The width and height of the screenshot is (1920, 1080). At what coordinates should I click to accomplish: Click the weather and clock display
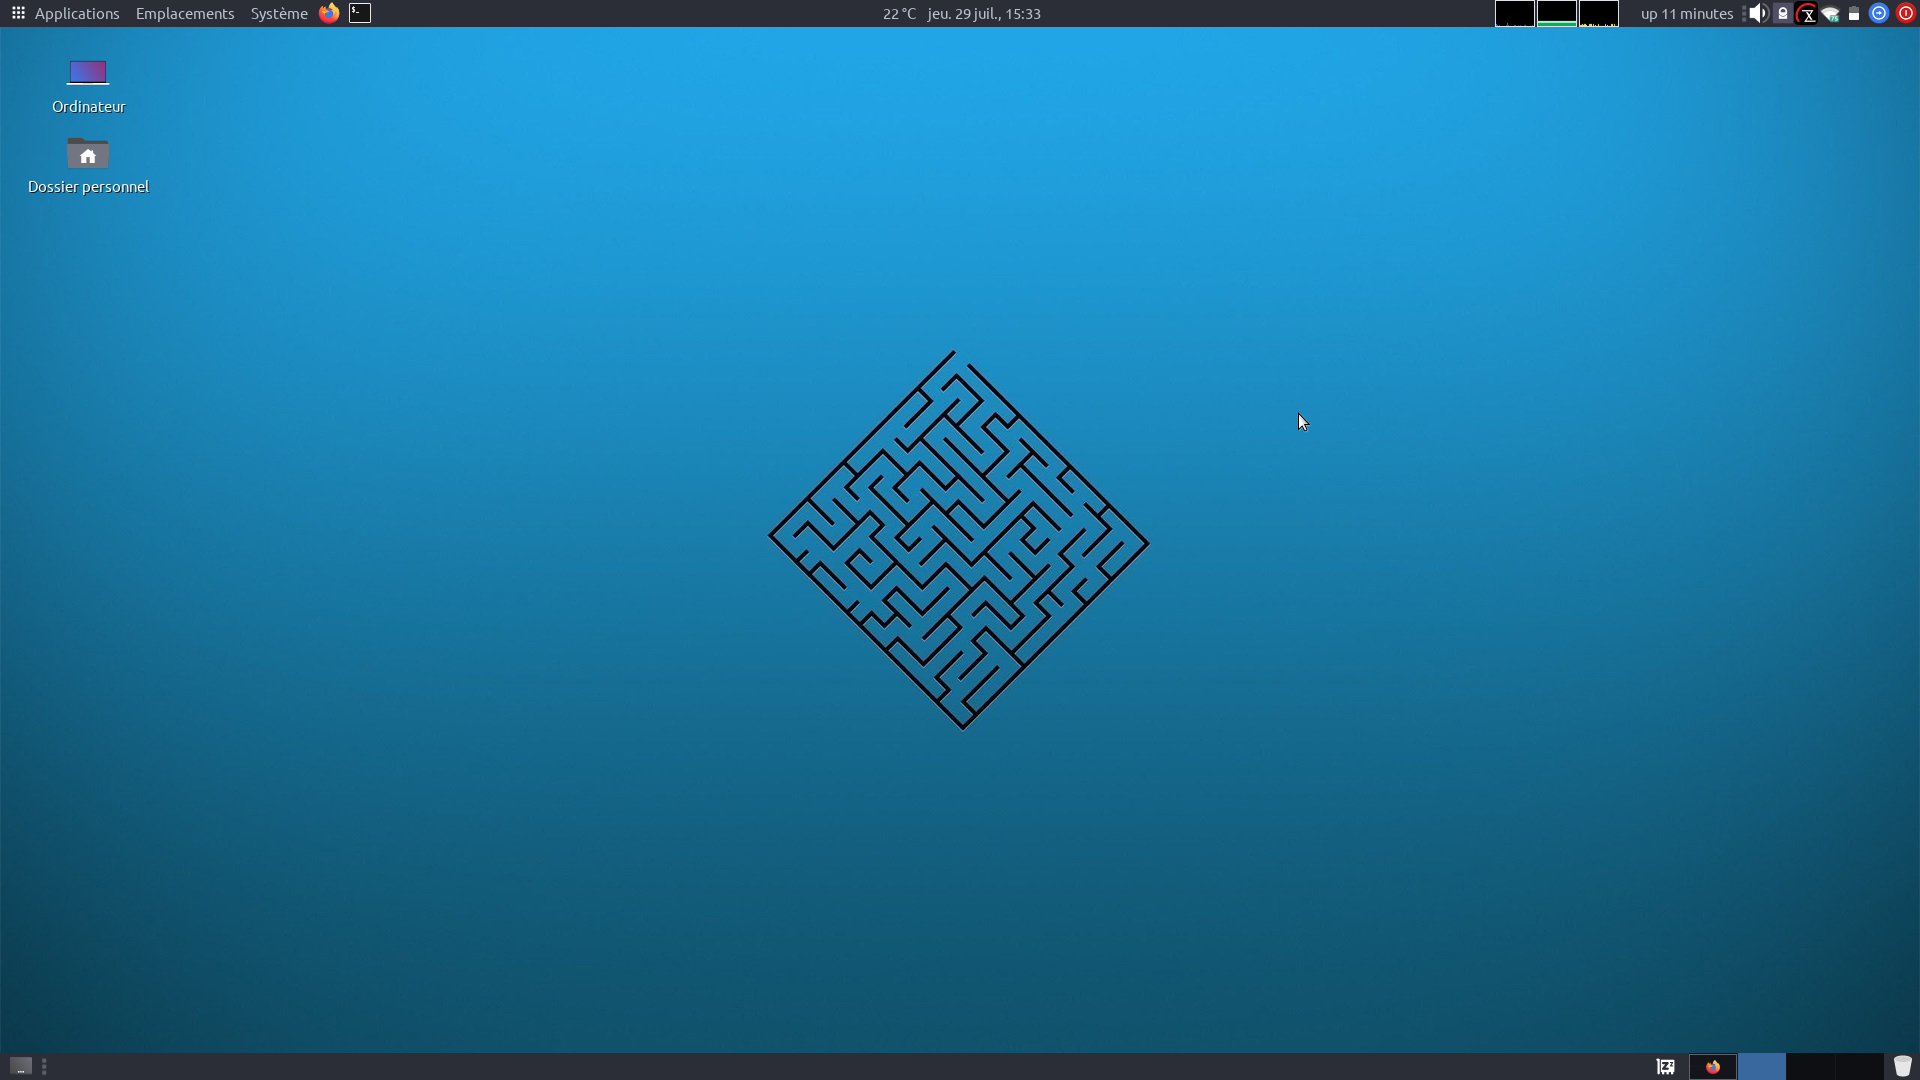(961, 13)
